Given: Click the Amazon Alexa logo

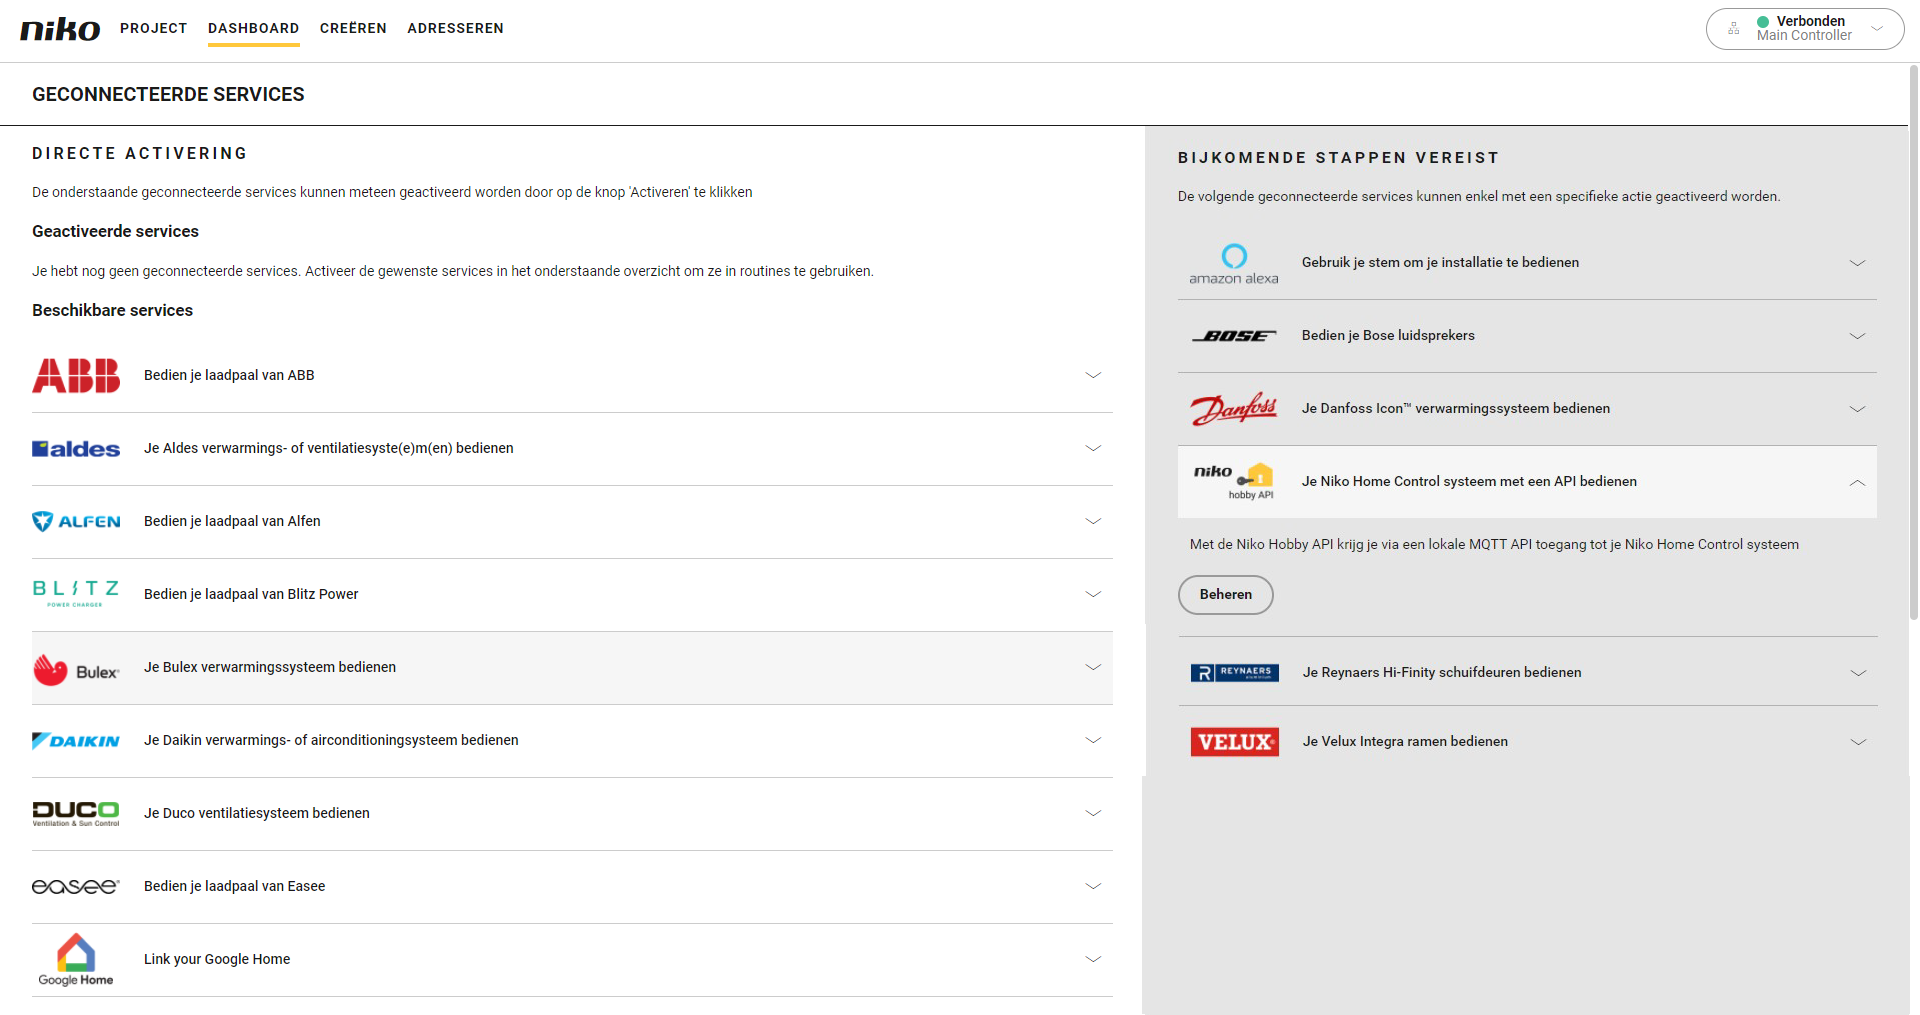Looking at the screenshot, I should coord(1234,264).
